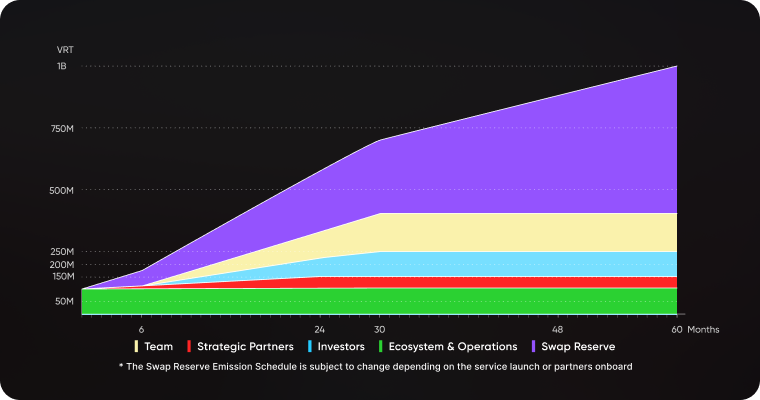Click the green Ecosystem & Operations legend swatch
Image resolution: width=760 pixels, height=400 pixels.
383,346
